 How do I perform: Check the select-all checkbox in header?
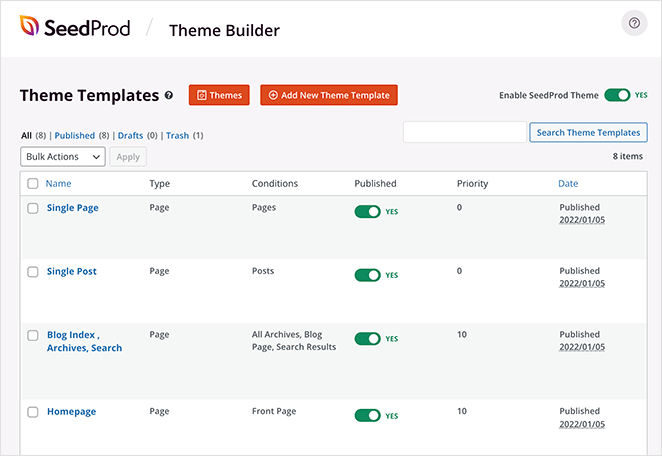tap(33, 184)
